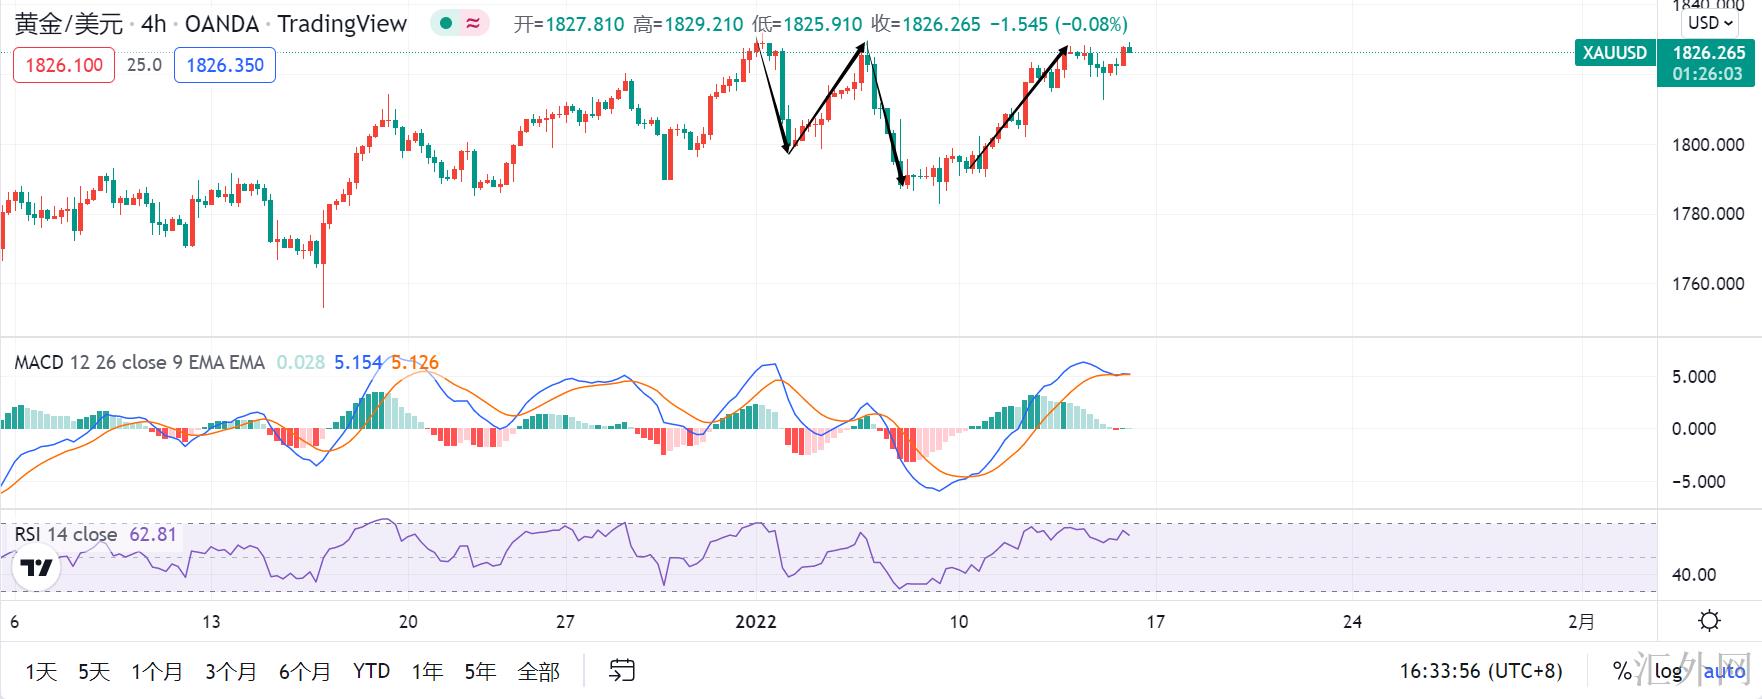Open the go-to-date calendar icon
1762x699 pixels.
[x=622, y=671]
